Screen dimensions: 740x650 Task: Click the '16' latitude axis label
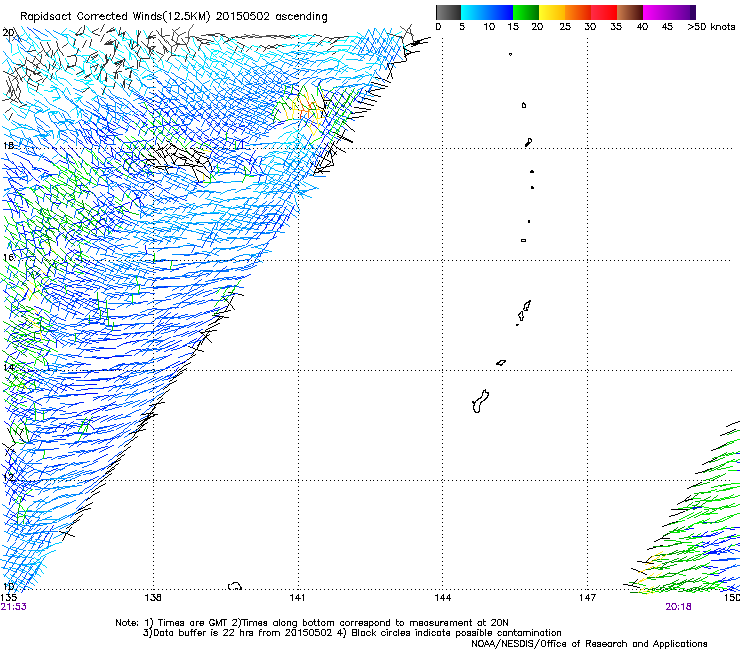(x=8, y=257)
